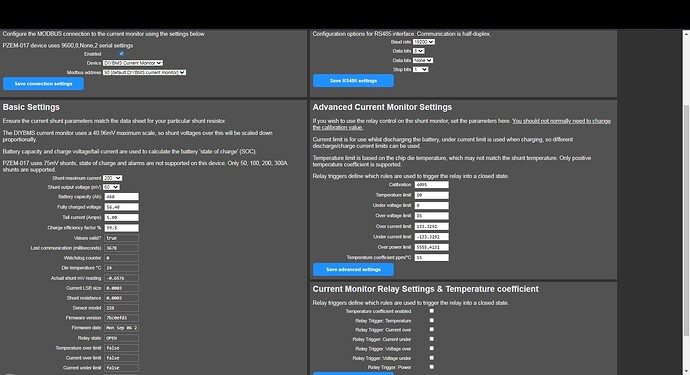Toggle Relay Trigger: Voltage under checkbox
The image size is (690, 375).
point(431,358)
